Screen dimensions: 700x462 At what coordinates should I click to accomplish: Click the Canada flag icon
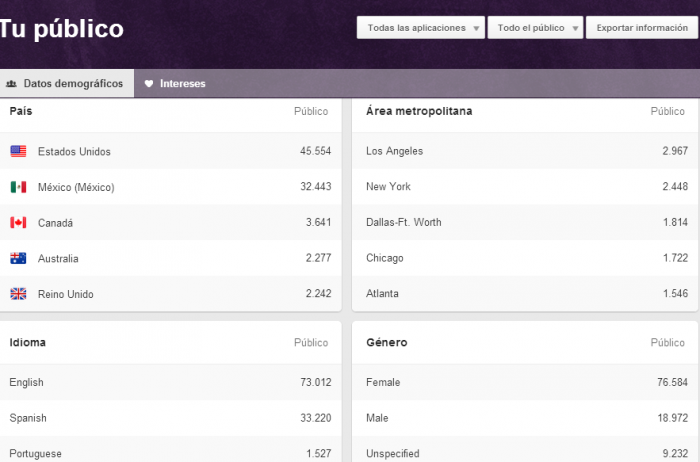click(18, 223)
